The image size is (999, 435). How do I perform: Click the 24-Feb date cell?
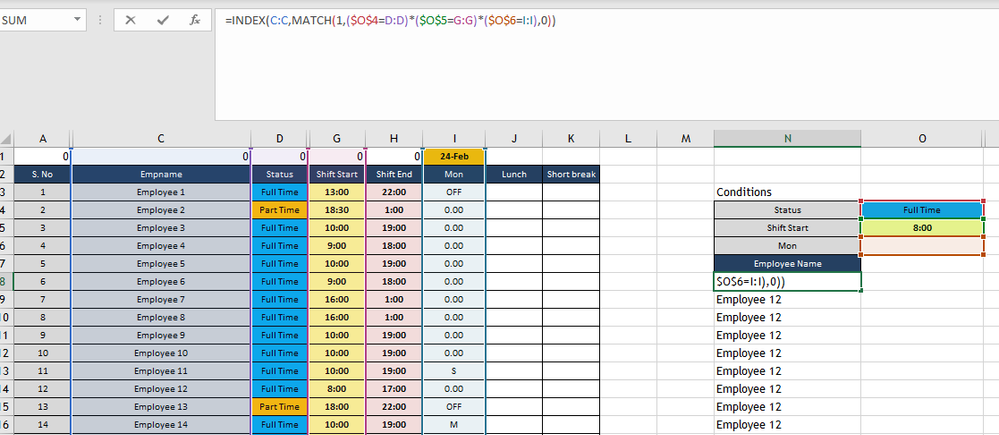click(x=454, y=156)
